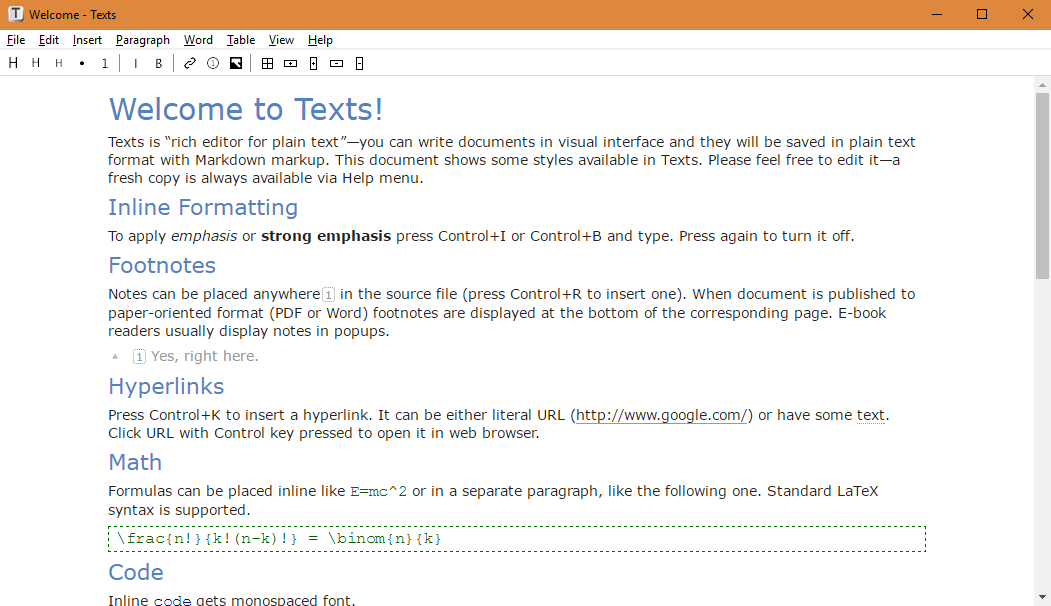Open the Paragraph menu

142,40
